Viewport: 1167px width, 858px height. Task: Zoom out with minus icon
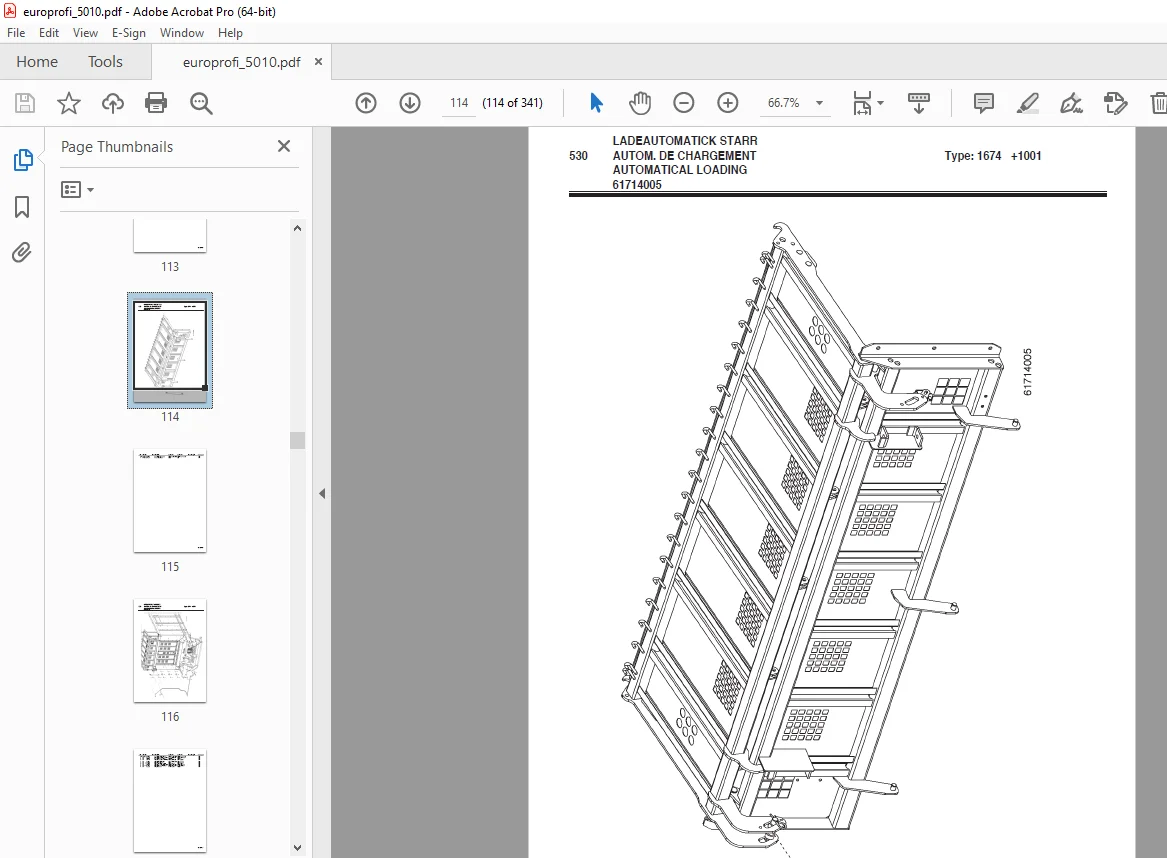click(683, 103)
